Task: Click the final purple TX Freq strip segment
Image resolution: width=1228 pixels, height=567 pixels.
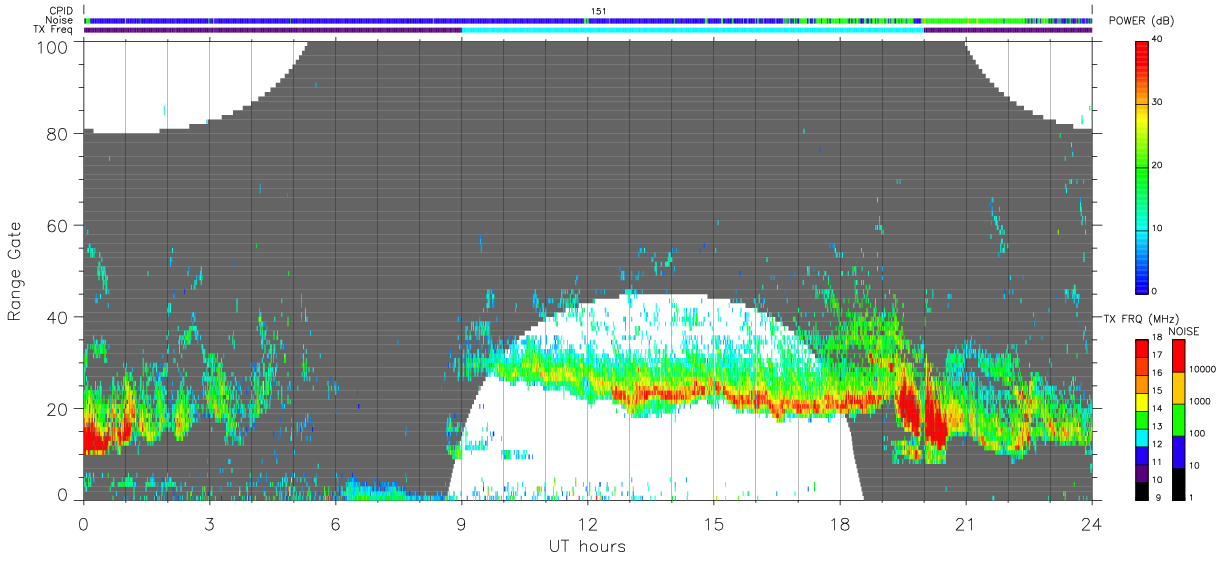Action: 1008,30
